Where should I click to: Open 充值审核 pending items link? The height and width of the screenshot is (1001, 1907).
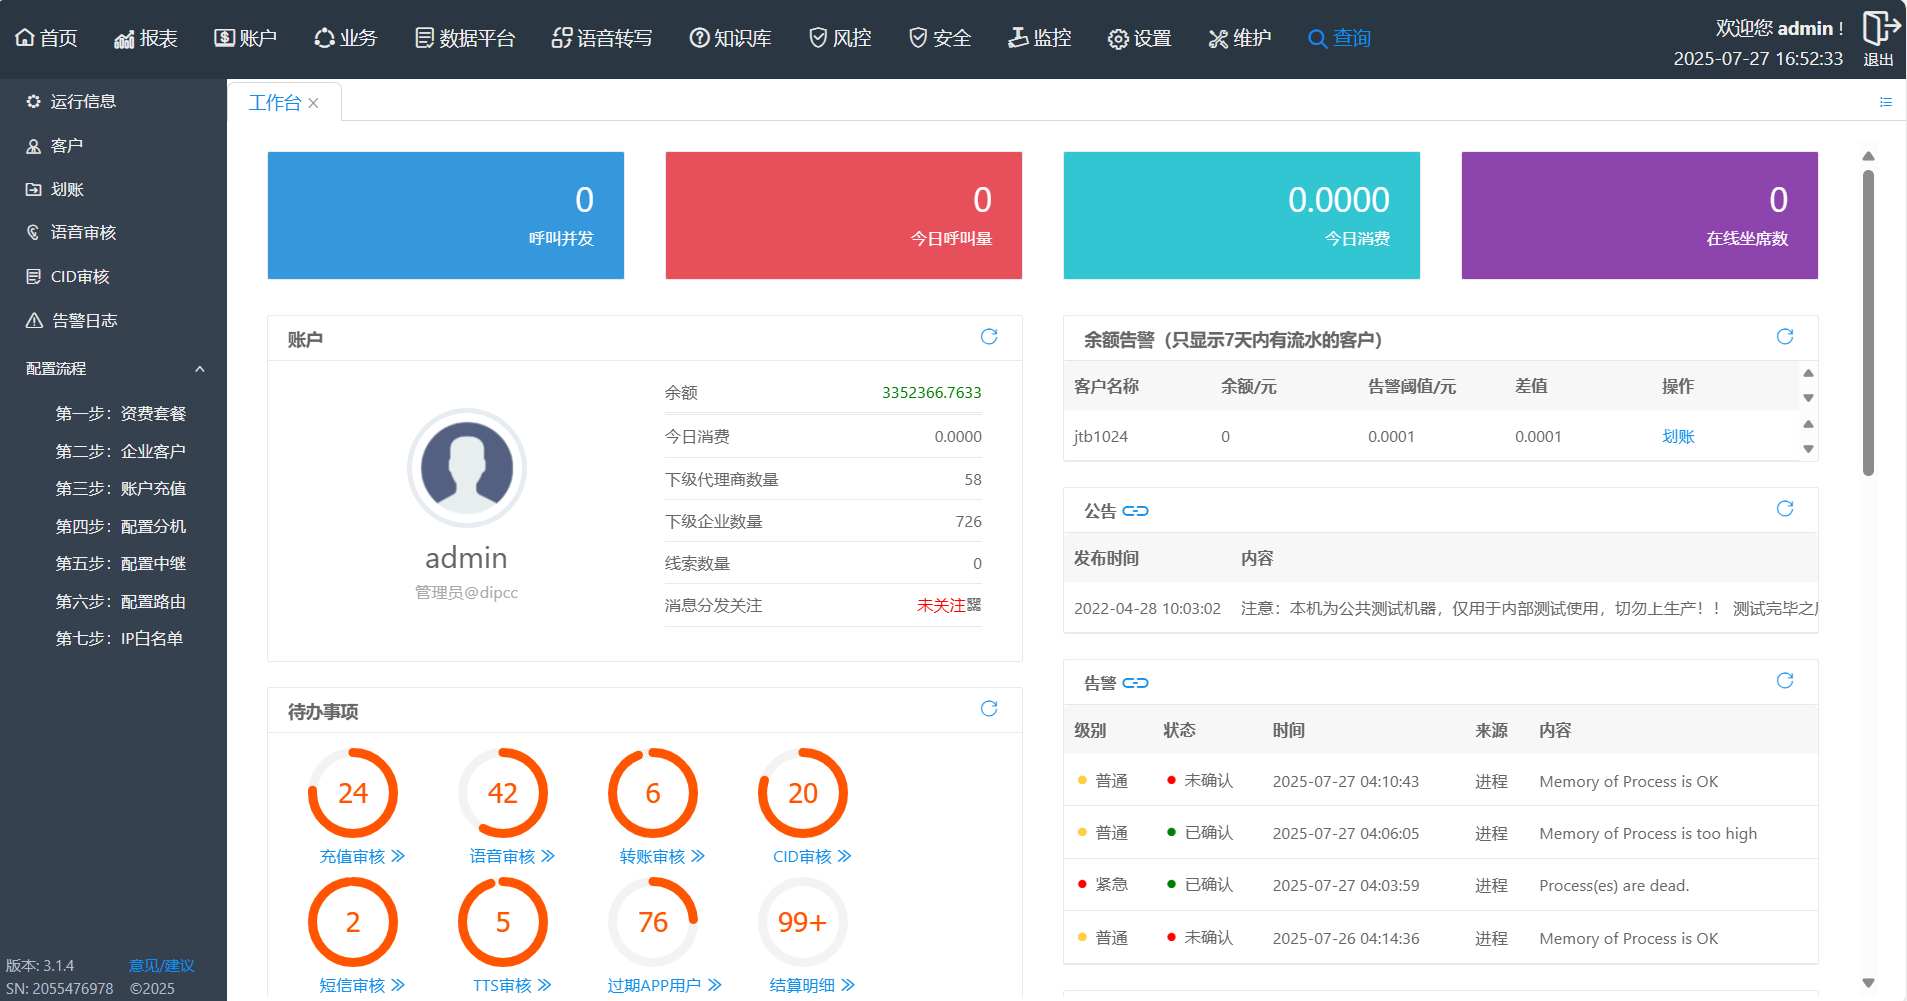pos(361,856)
